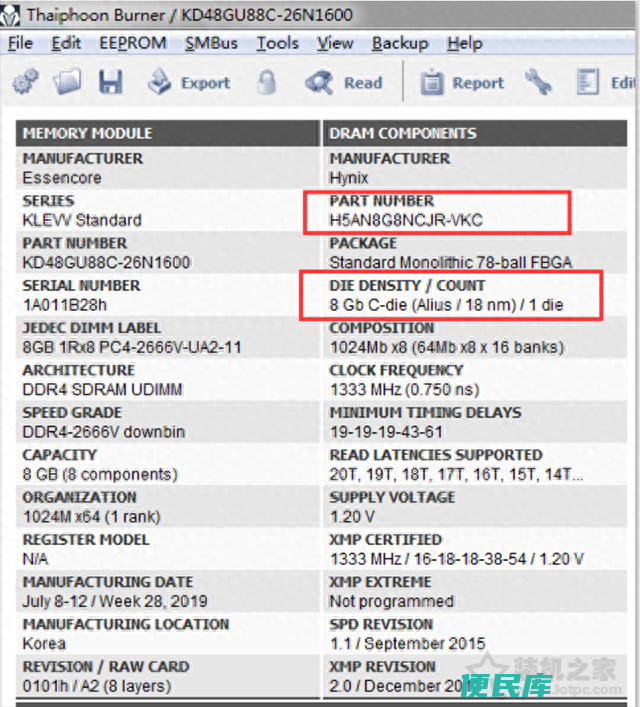
Task: Select serial number 1A011B28h
Action: coord(65,305)
